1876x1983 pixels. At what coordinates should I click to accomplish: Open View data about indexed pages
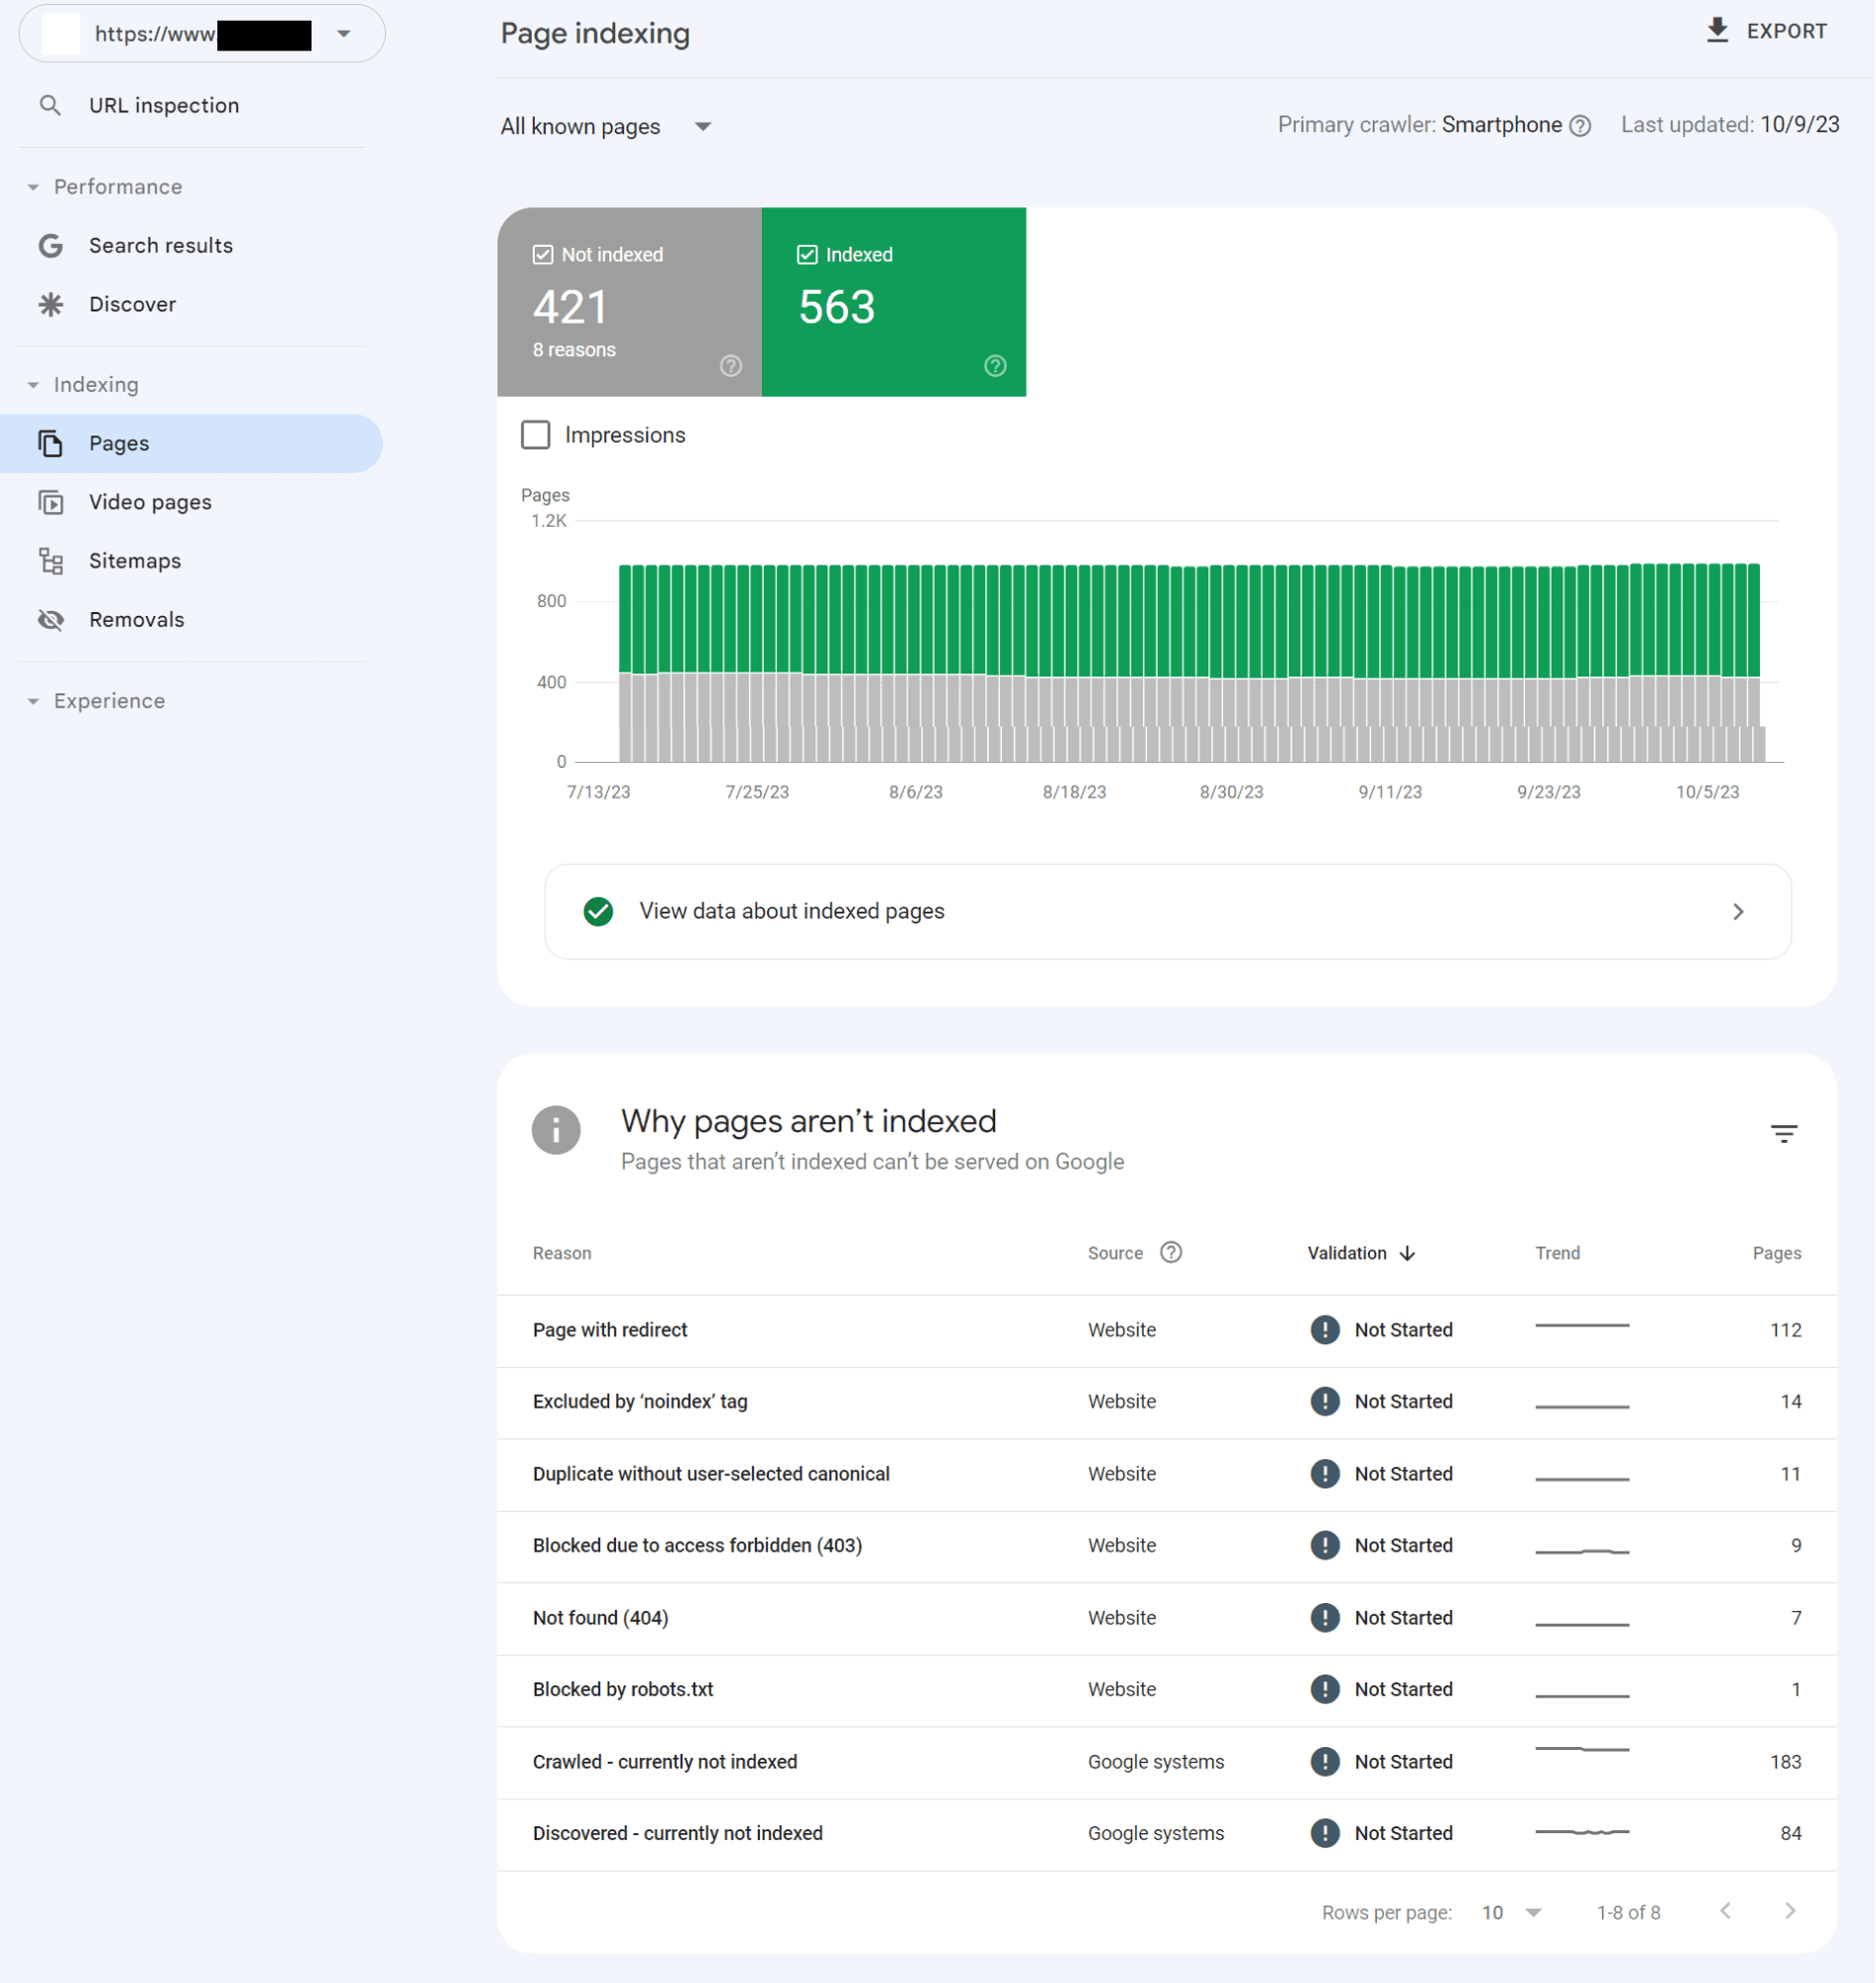click(x=1167, y=911)
